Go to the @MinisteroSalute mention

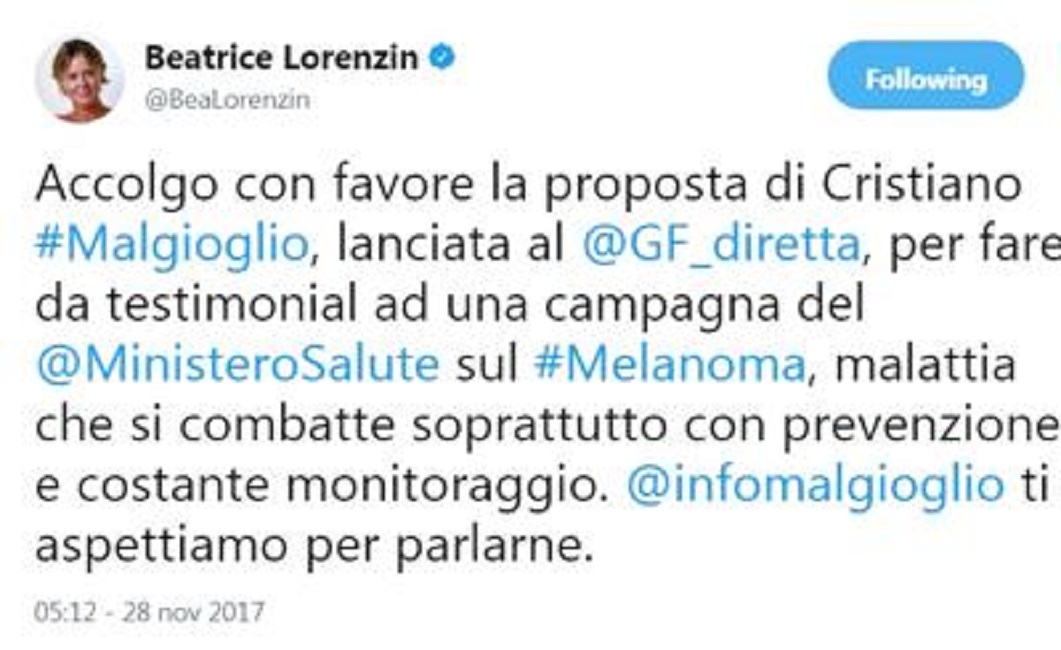coord(238,365)
